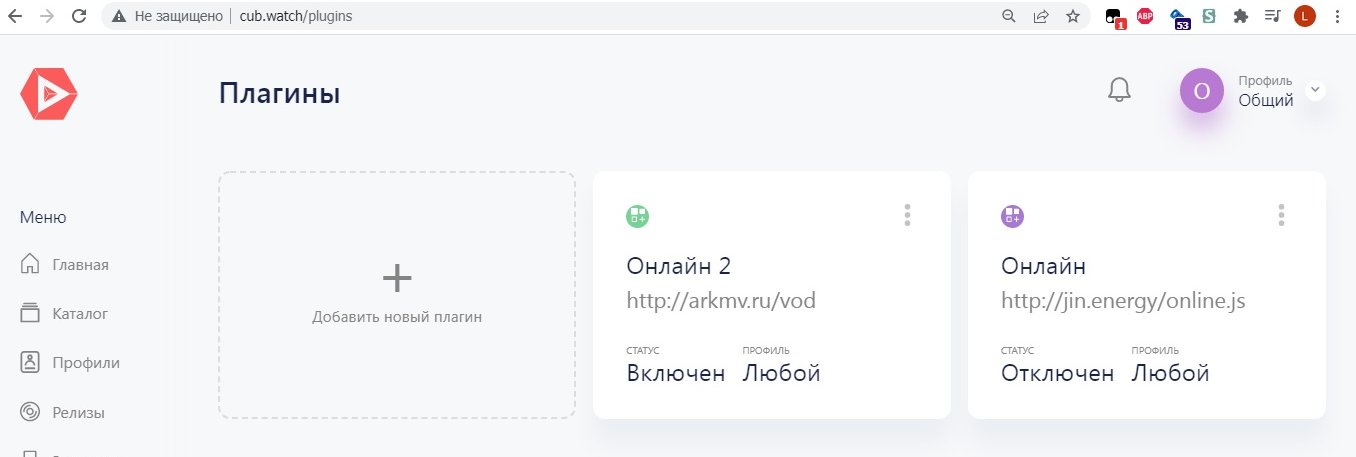Open Каталог in the sidebar menu
The height and width of the screenshot is (457, 1356).
80,314
